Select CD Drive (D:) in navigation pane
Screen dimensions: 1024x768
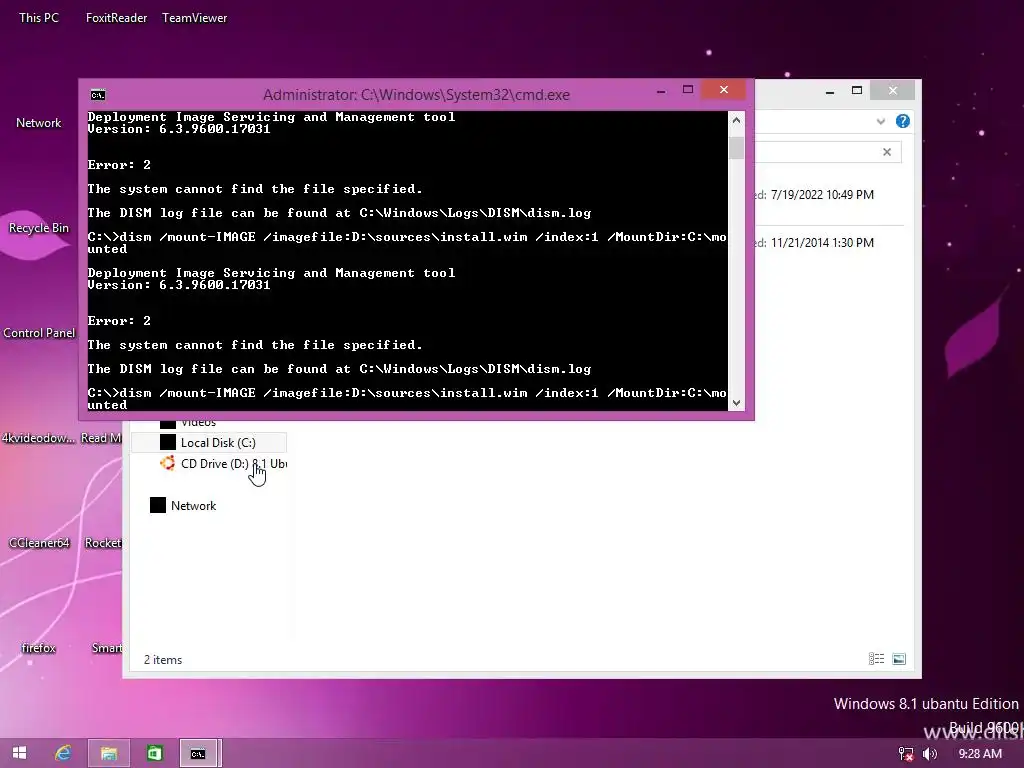click(x=222, y=464)
